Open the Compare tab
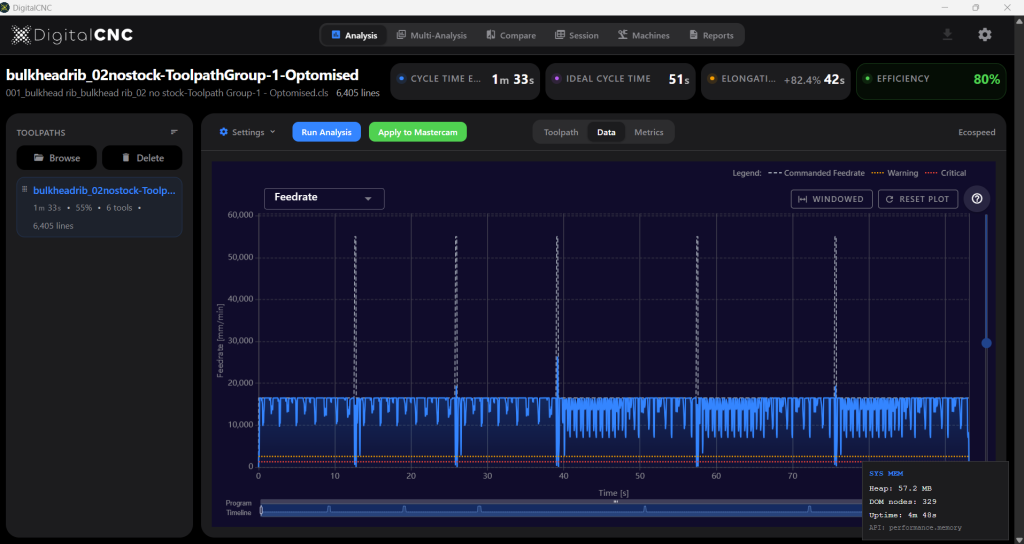The image size is (1024, 544). [x=511, y=35]
